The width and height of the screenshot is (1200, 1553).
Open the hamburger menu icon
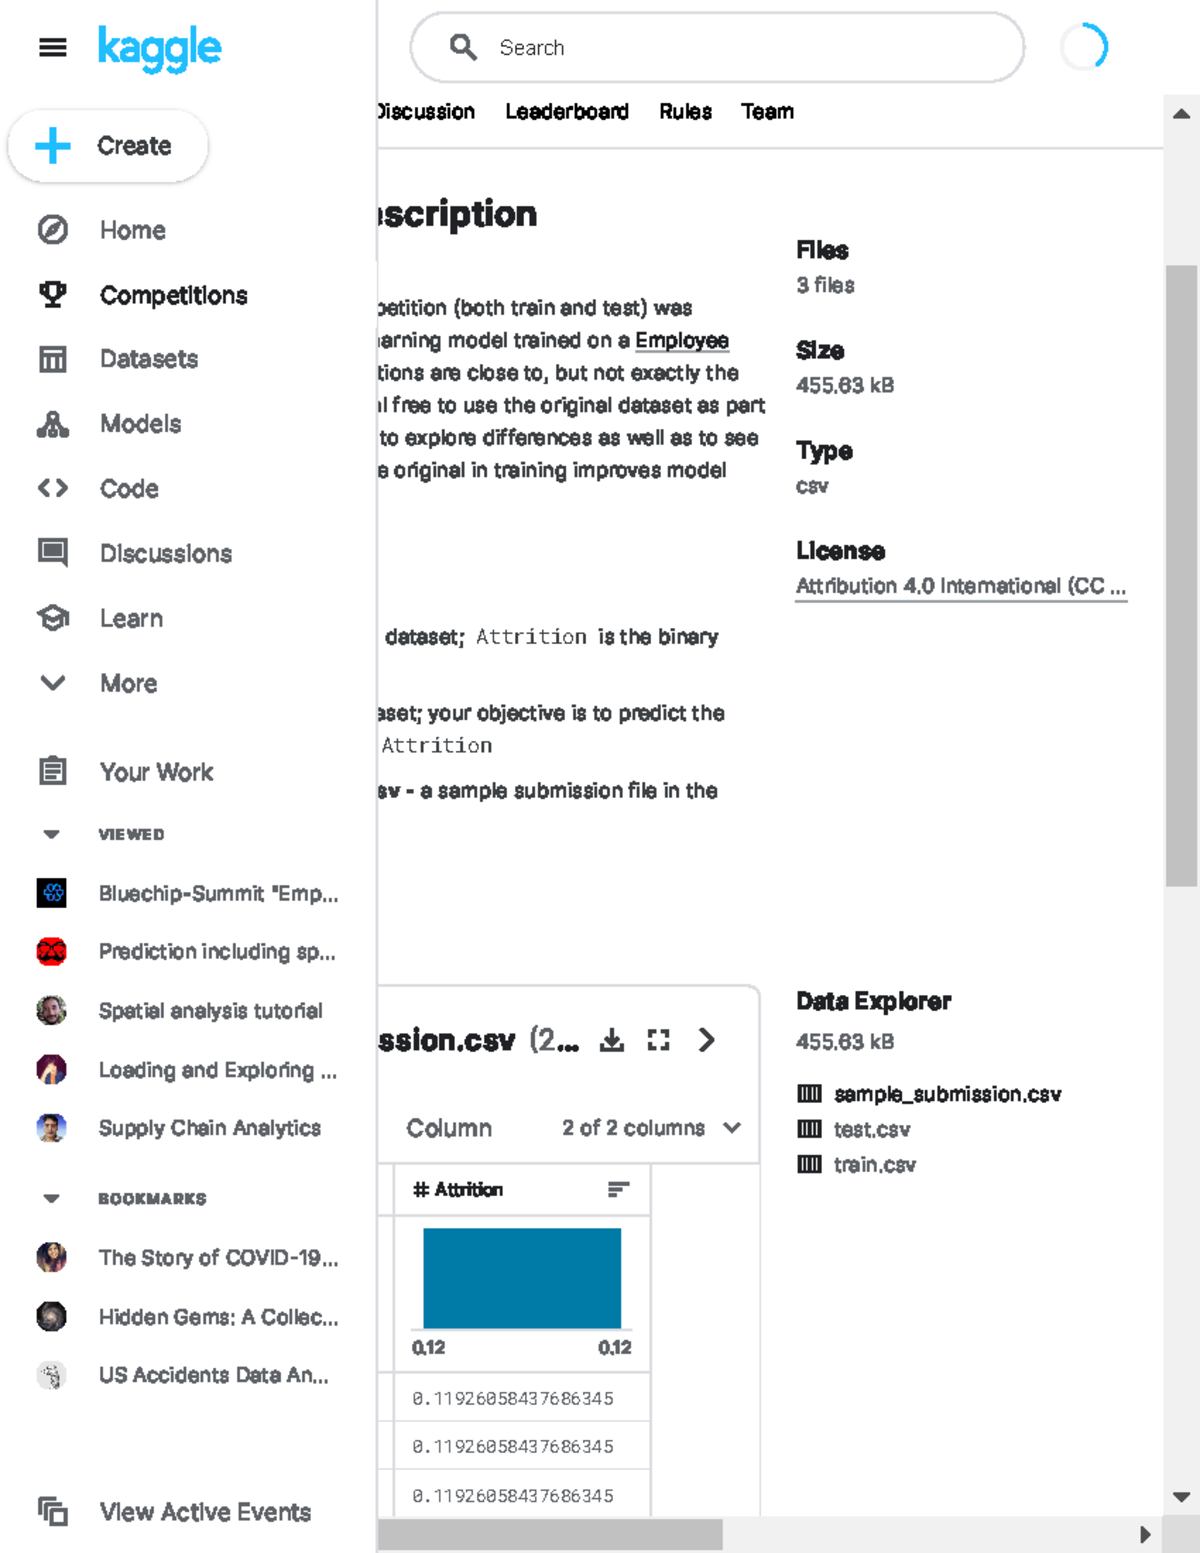point(53,47)
